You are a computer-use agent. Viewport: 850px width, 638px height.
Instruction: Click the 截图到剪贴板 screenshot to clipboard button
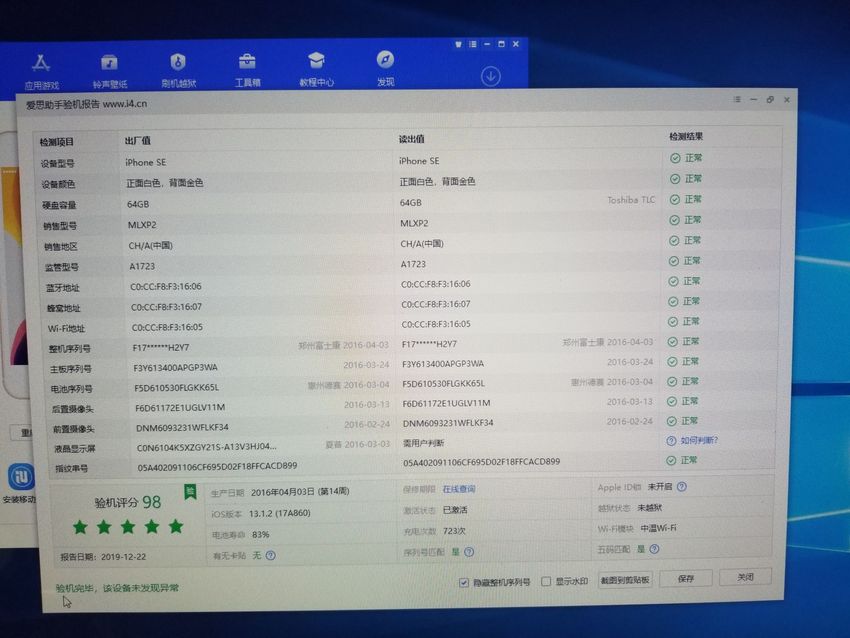(x=624, y=580)
